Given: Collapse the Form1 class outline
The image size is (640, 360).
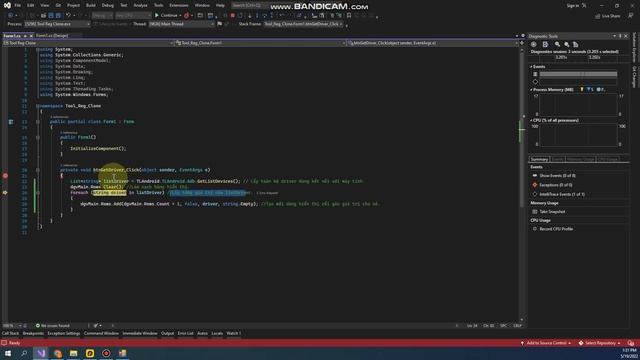Looking at the screenshot, I should [x=38, y=122].
